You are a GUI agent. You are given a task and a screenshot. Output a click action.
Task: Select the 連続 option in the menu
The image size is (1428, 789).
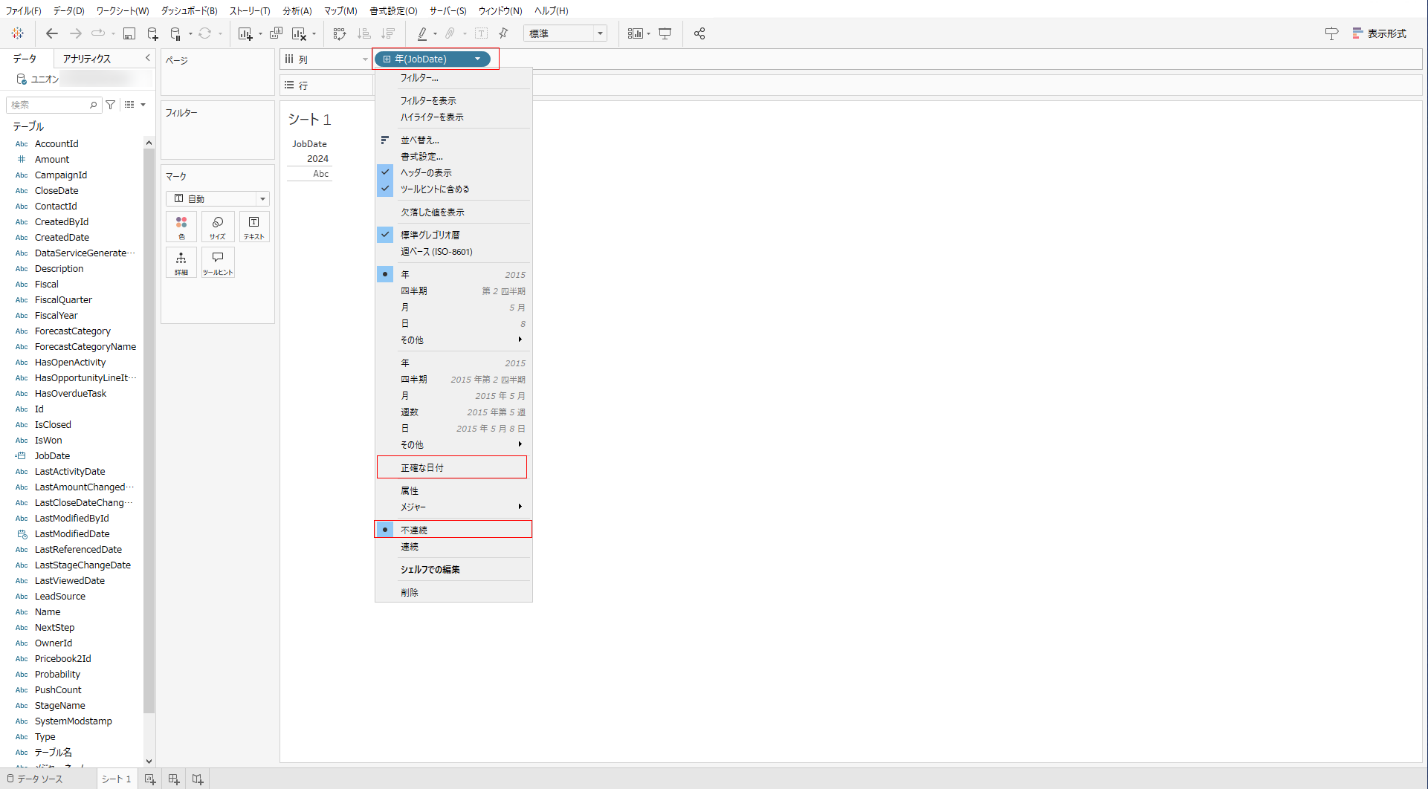pyautogui.click(x=410, y=547)
